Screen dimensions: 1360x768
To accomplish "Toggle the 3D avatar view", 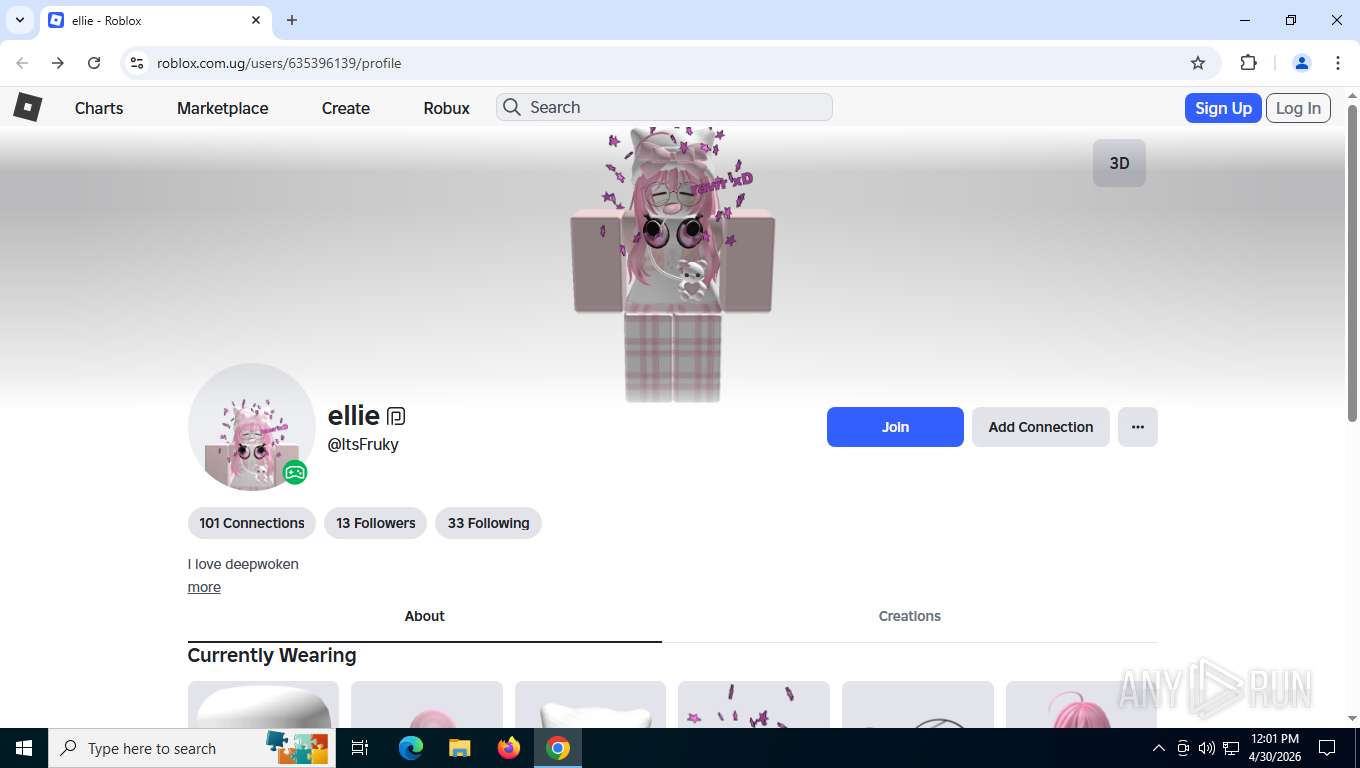I will 1119,163.
